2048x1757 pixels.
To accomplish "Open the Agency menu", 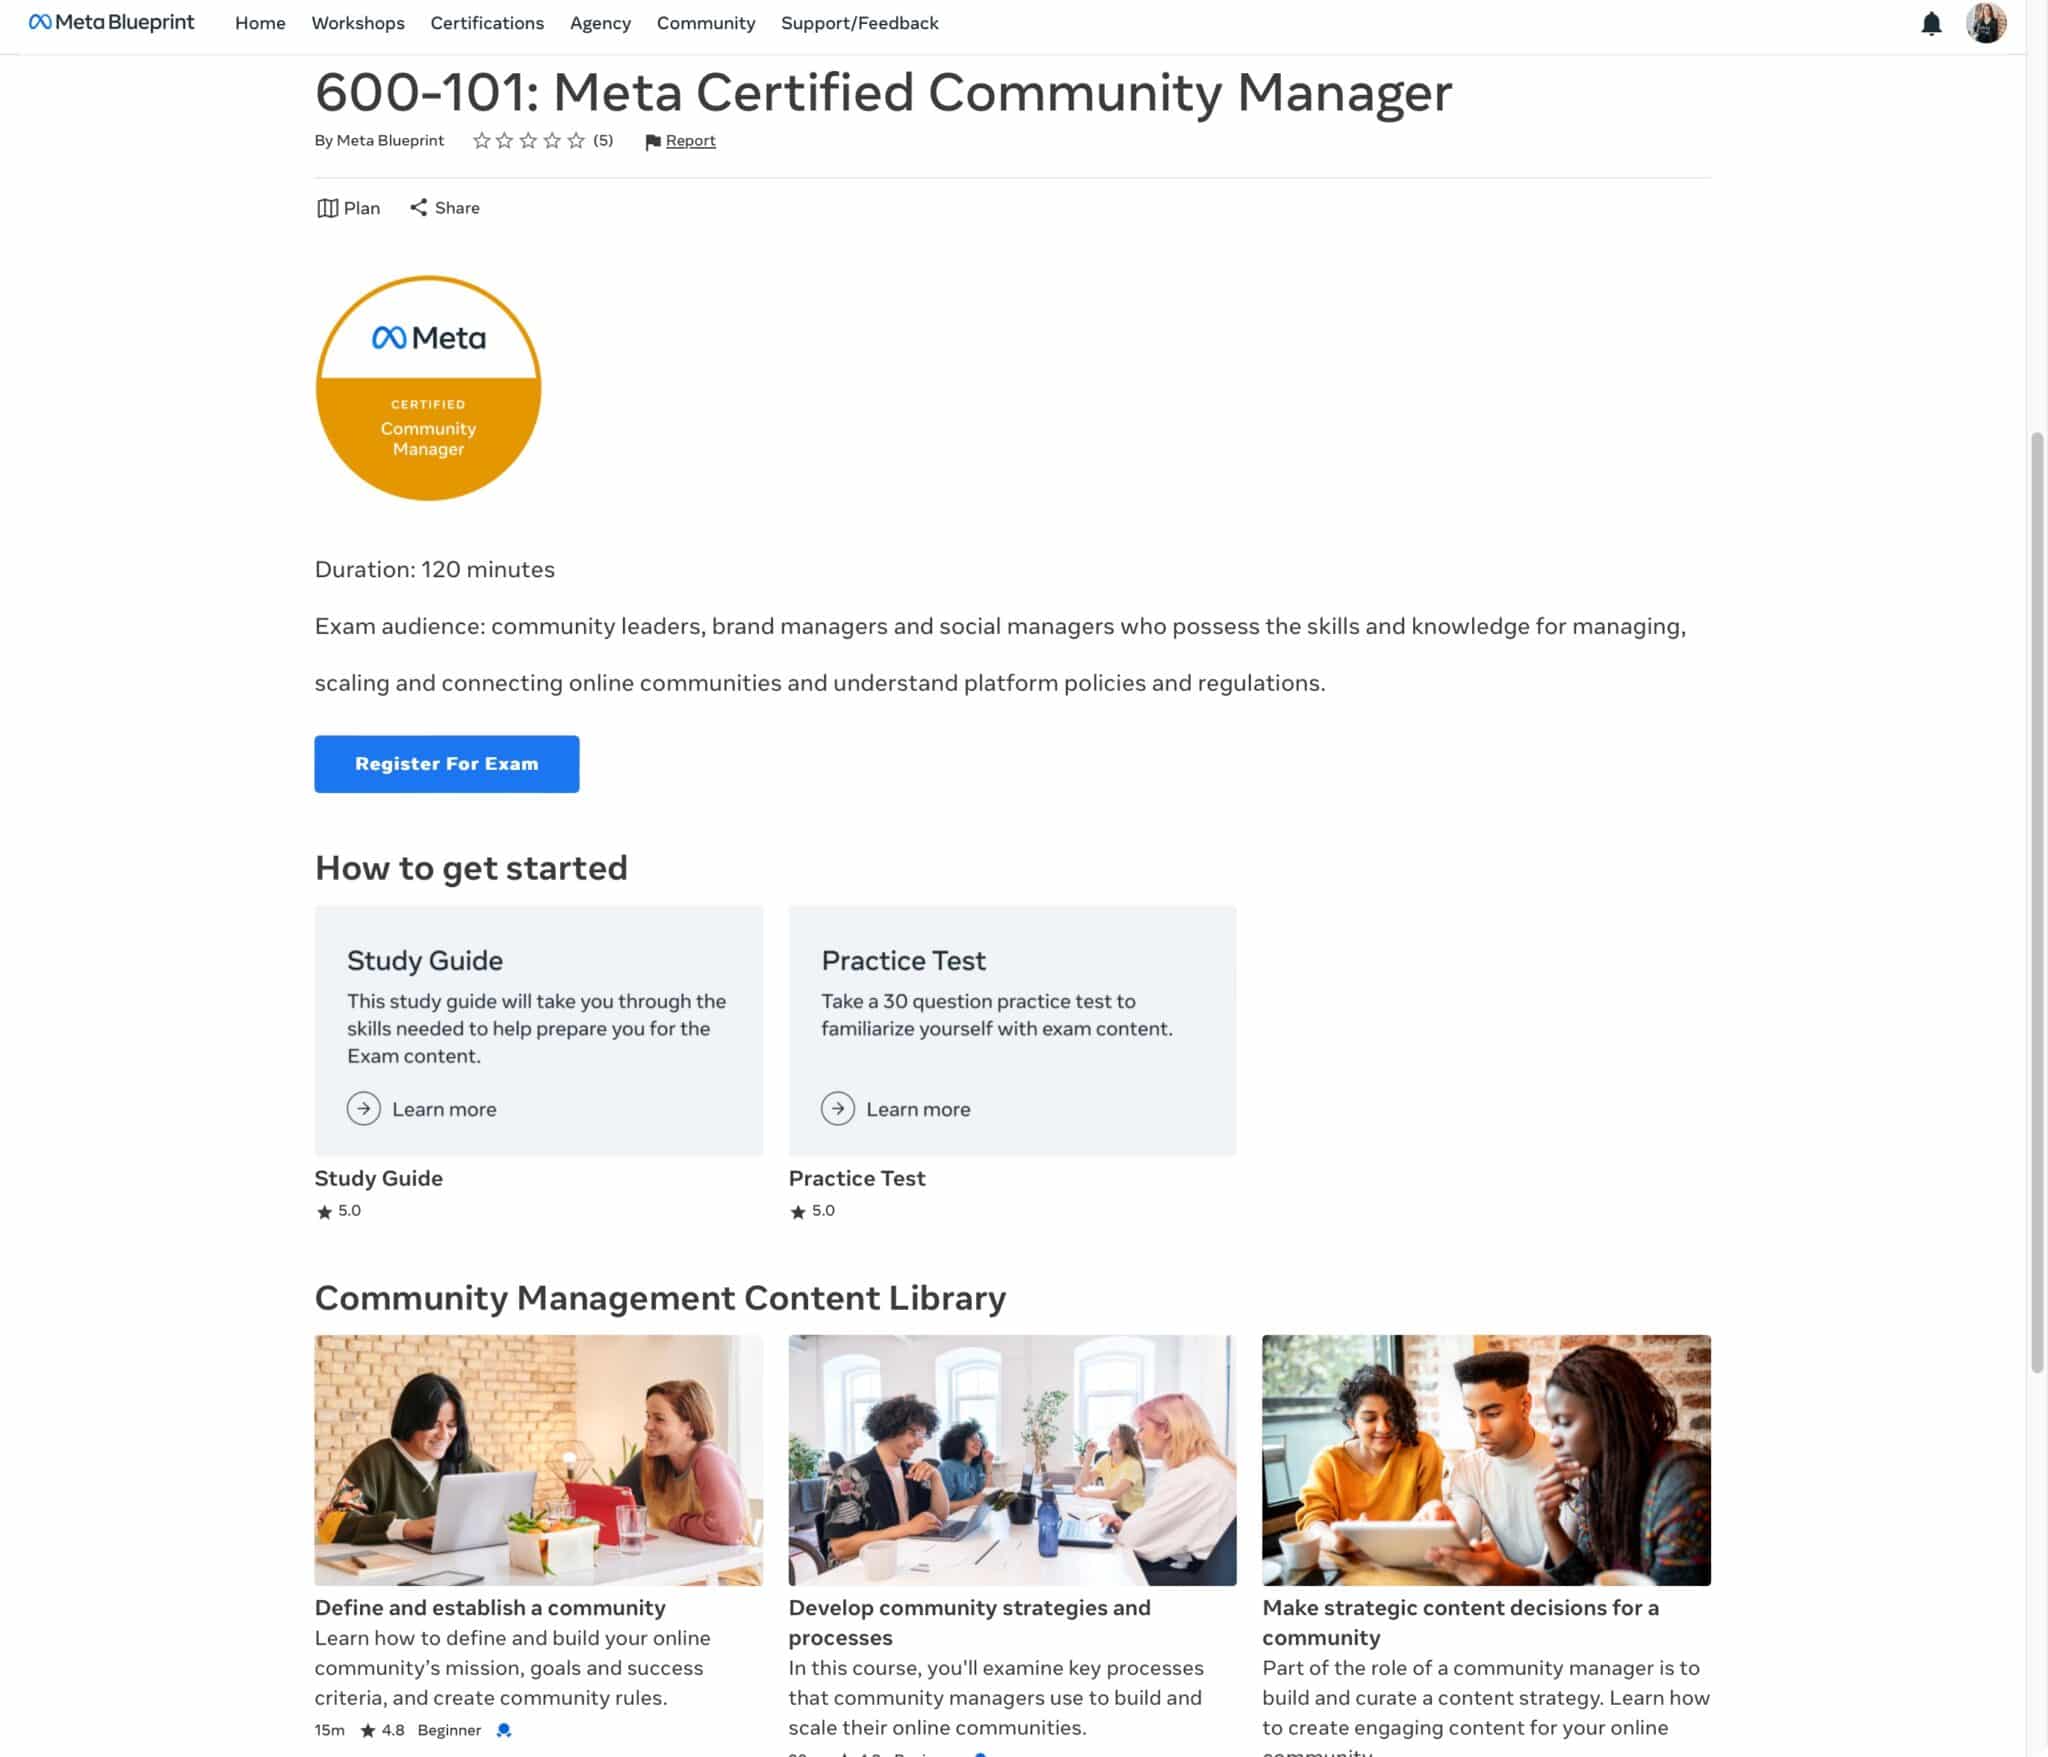I will [x=600, y=23].
